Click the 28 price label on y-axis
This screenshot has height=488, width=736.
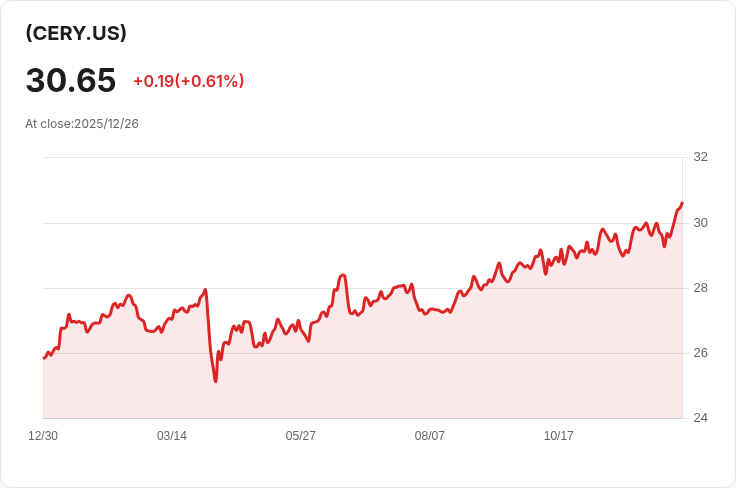click(x=700, y=288)
